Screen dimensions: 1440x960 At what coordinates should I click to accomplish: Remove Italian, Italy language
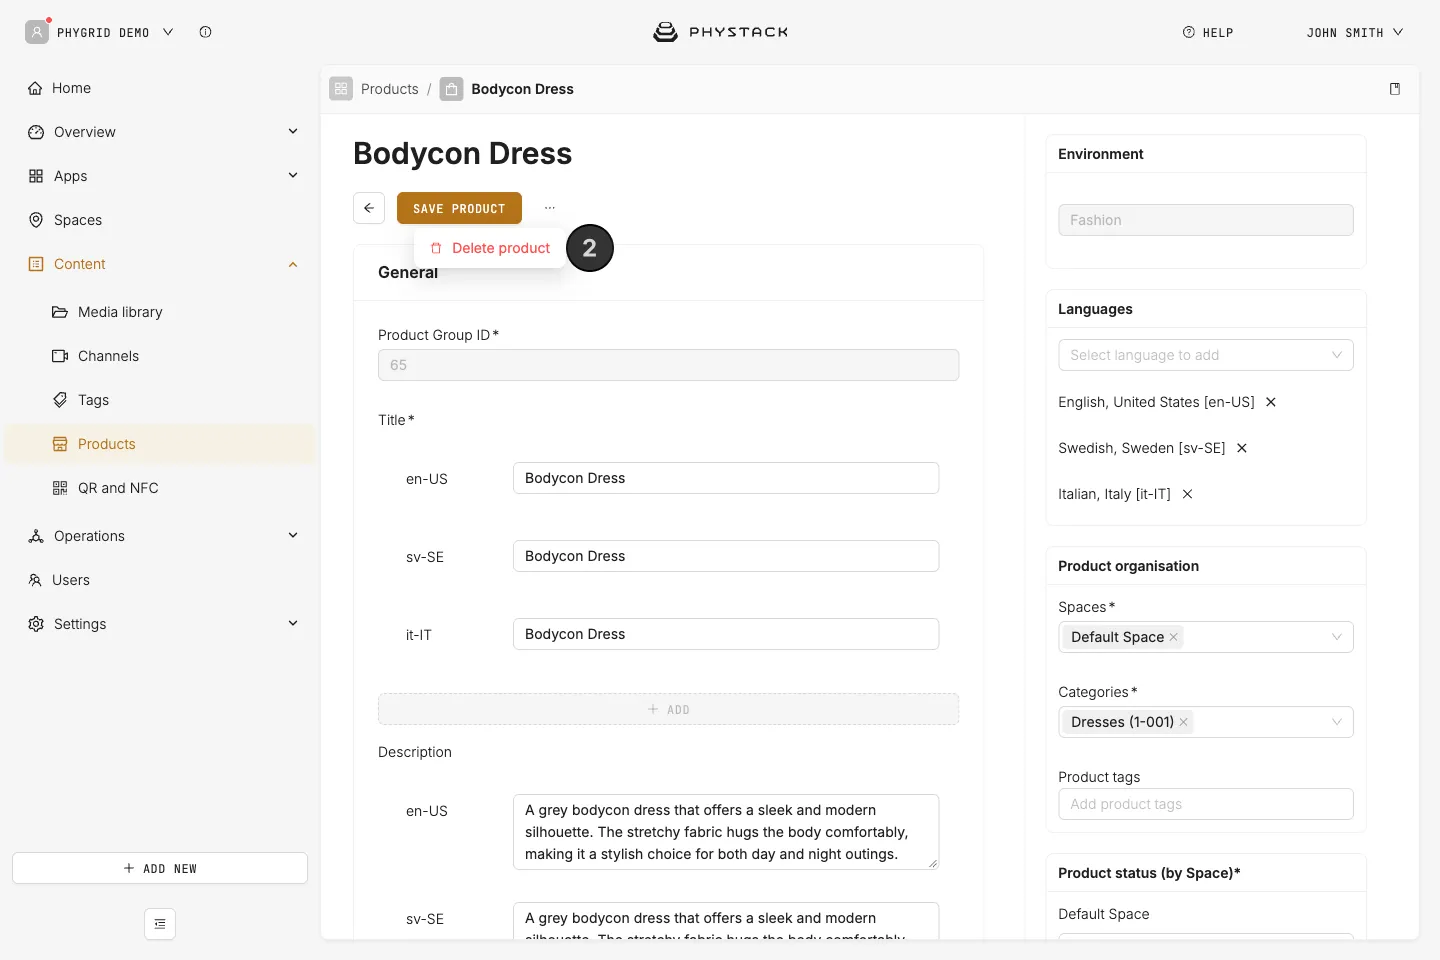click(1187, 494)
